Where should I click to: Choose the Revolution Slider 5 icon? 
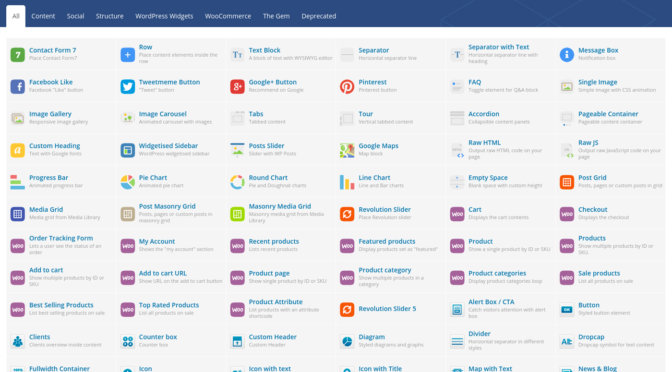[x=347, y=309]
